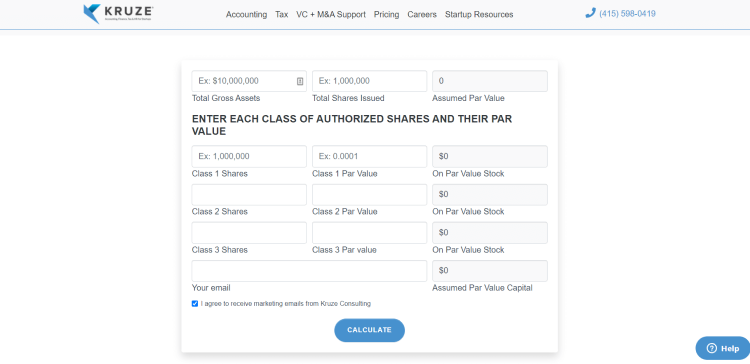Open the Tax menu
The height and width of the screenshot is (364, 750).
click(x=282, y=15)
